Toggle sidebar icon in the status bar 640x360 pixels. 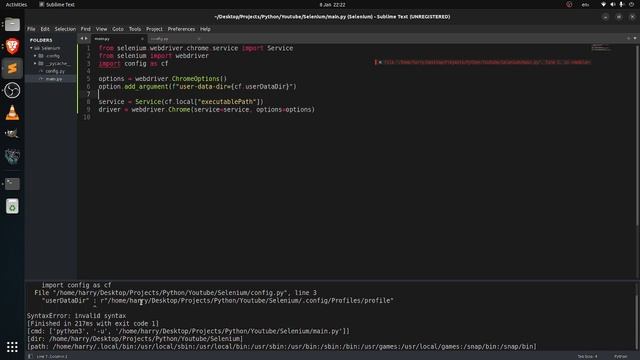click(x=31, y=356)
